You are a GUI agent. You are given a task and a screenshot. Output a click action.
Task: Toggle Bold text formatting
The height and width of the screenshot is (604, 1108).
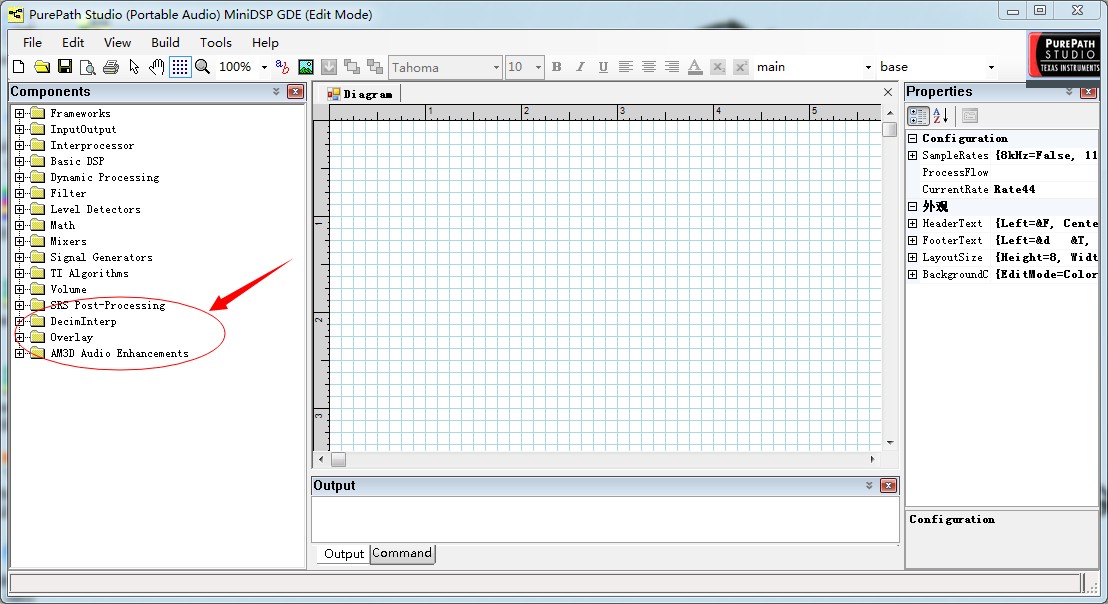(557, 67)
